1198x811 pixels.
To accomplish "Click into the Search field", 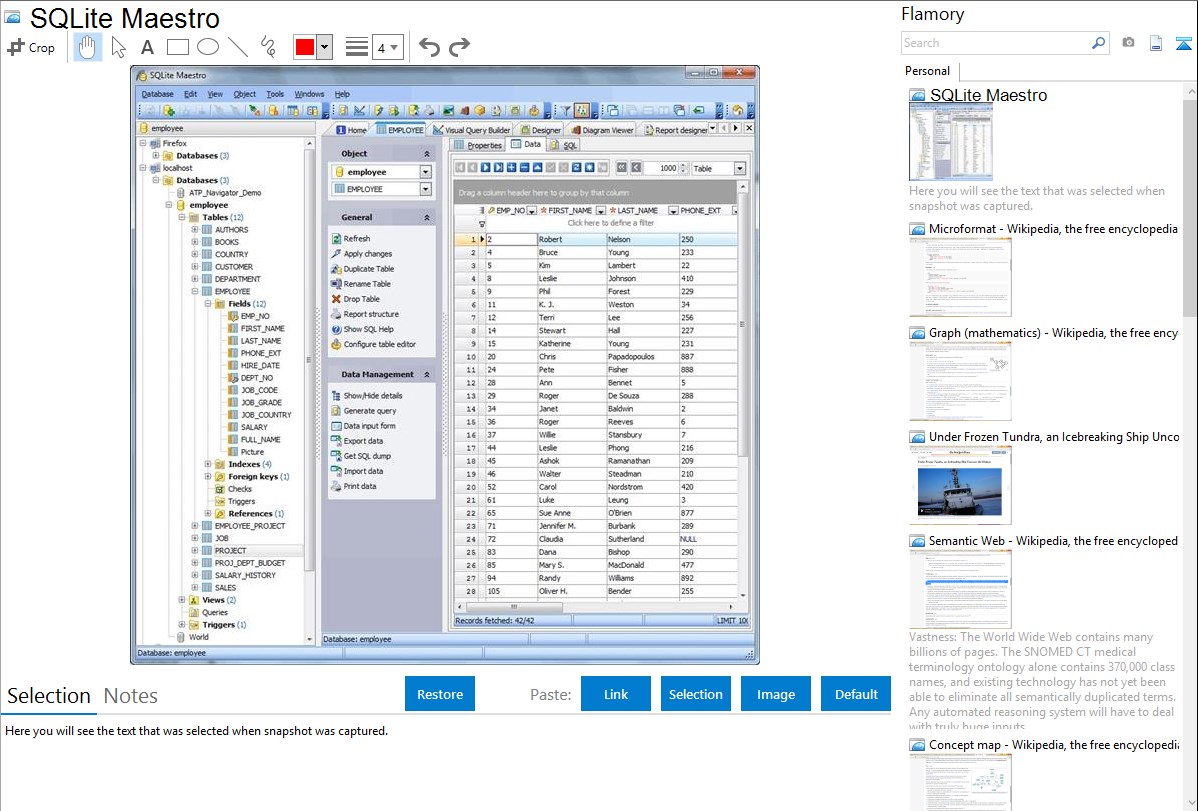I will pyautogui.click(x=995, y=43).
